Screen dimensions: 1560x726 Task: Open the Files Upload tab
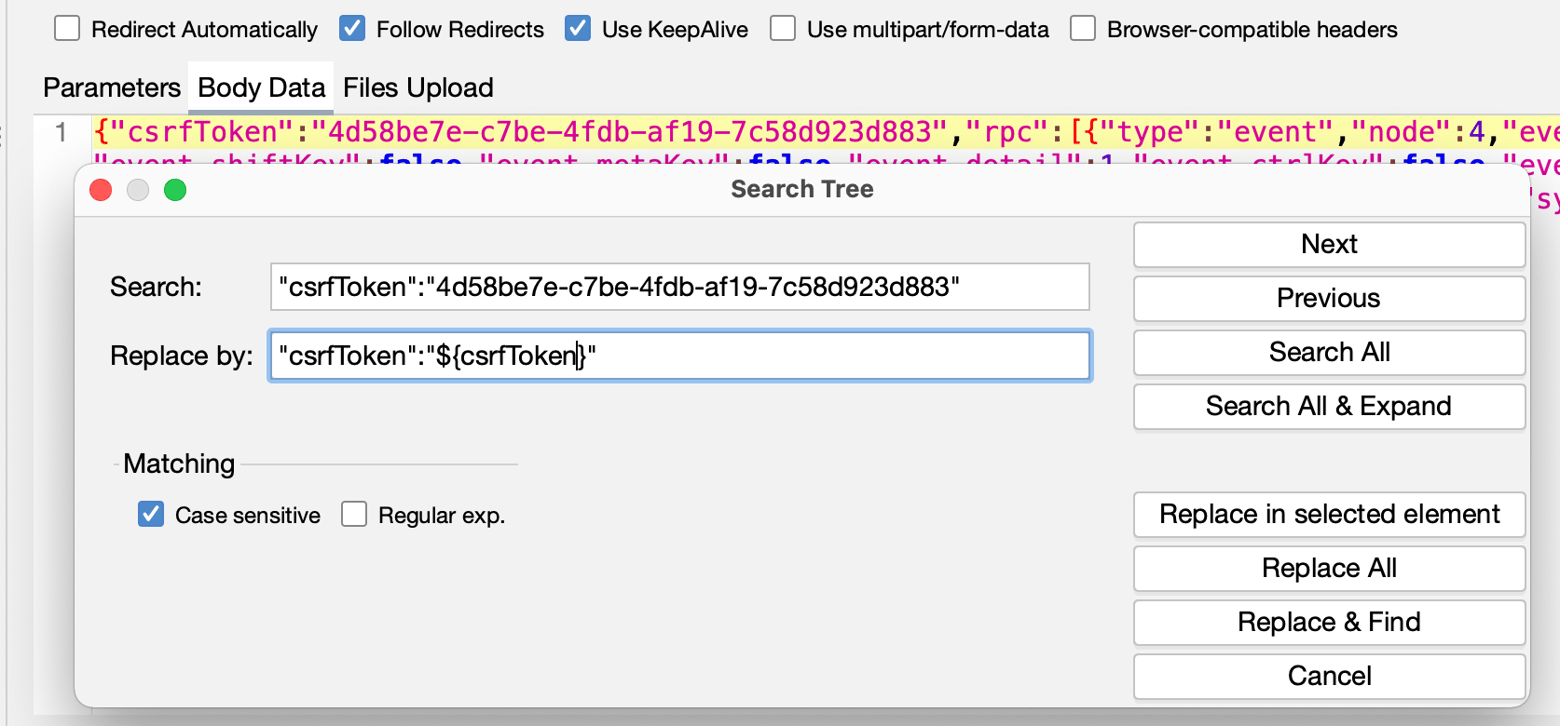click(418, 88)
